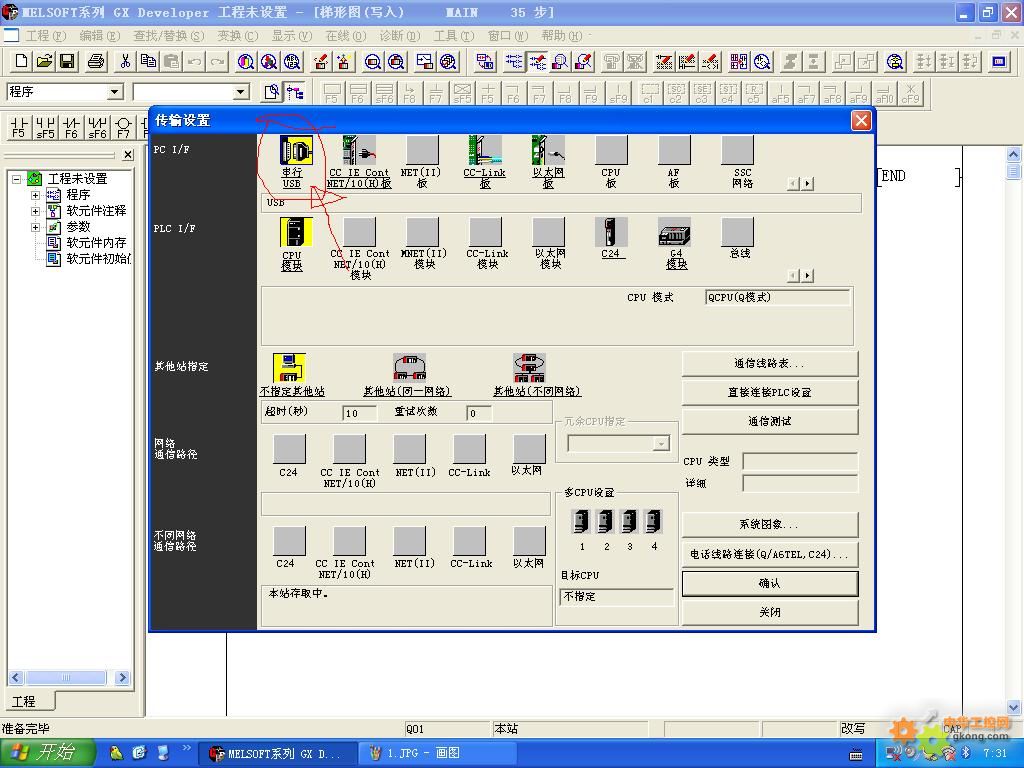Close the 传输设置 dialog
This screenshot has height=768, width=1024.
click(861, 120)
